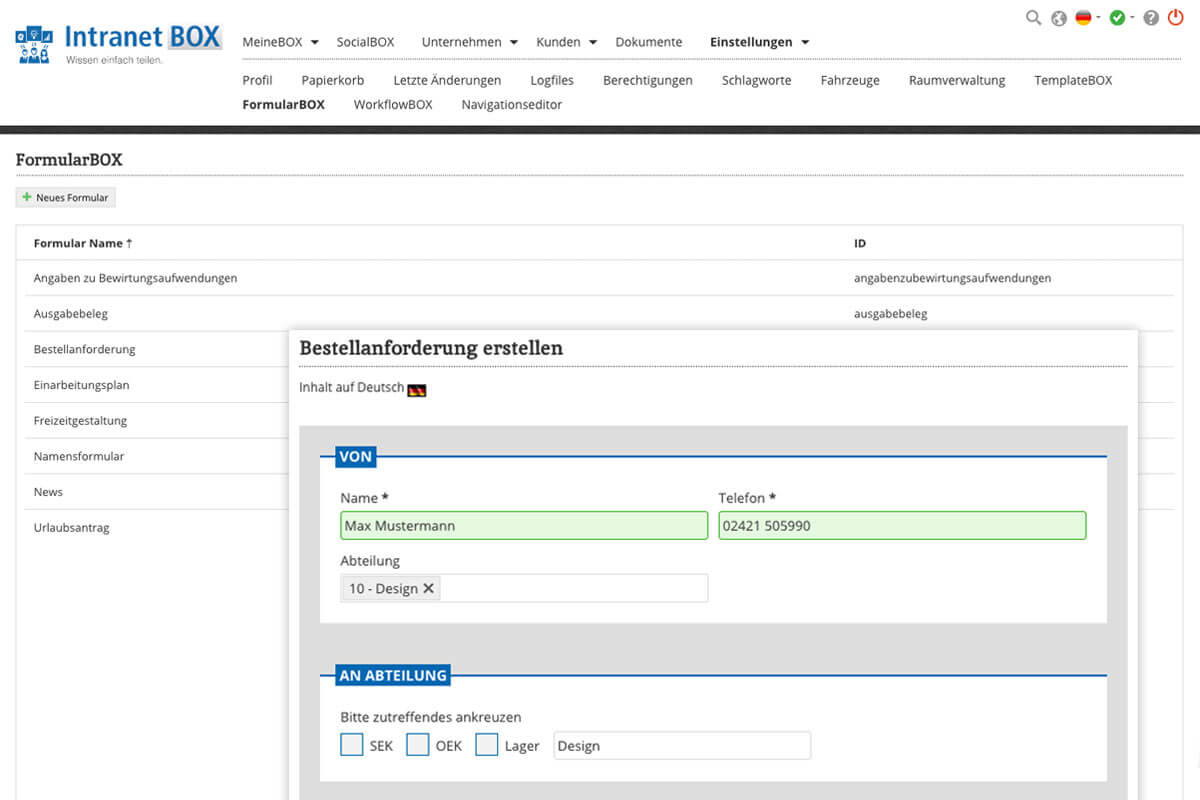Click the globe icon in header
The width and height of the screenshot is (1200, 800).
pyautogui.click(x=1059, y=18)
